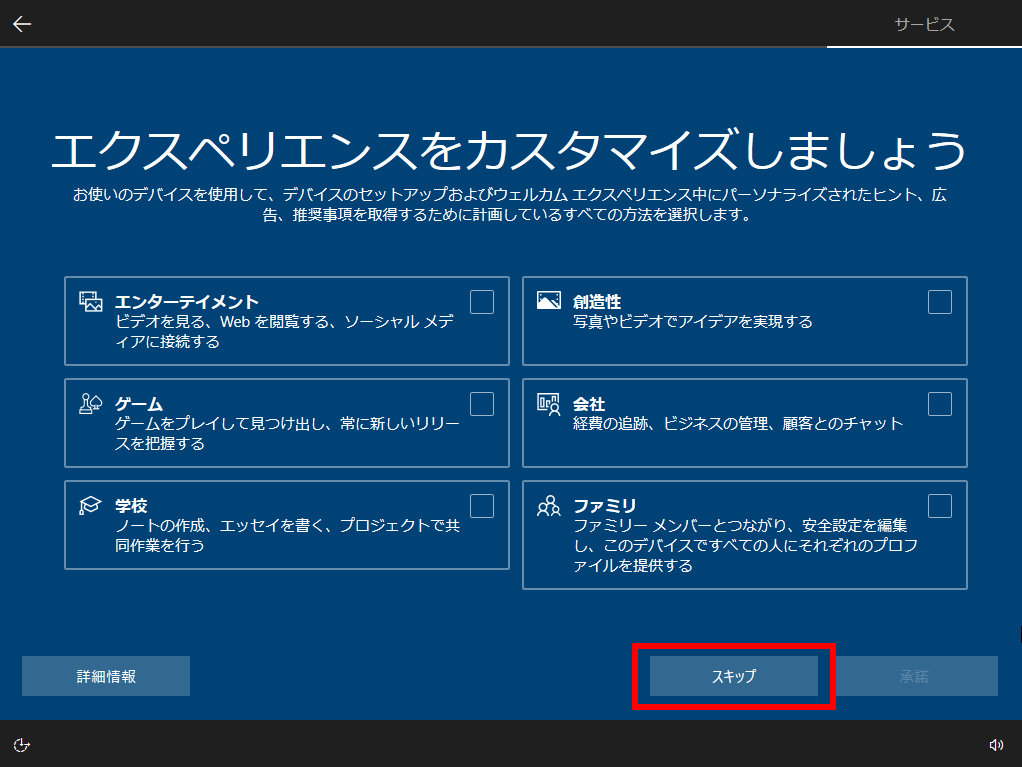
Task: Click description 写真やビデオでアイデアを実現する
Action: [x=693, y=322]
